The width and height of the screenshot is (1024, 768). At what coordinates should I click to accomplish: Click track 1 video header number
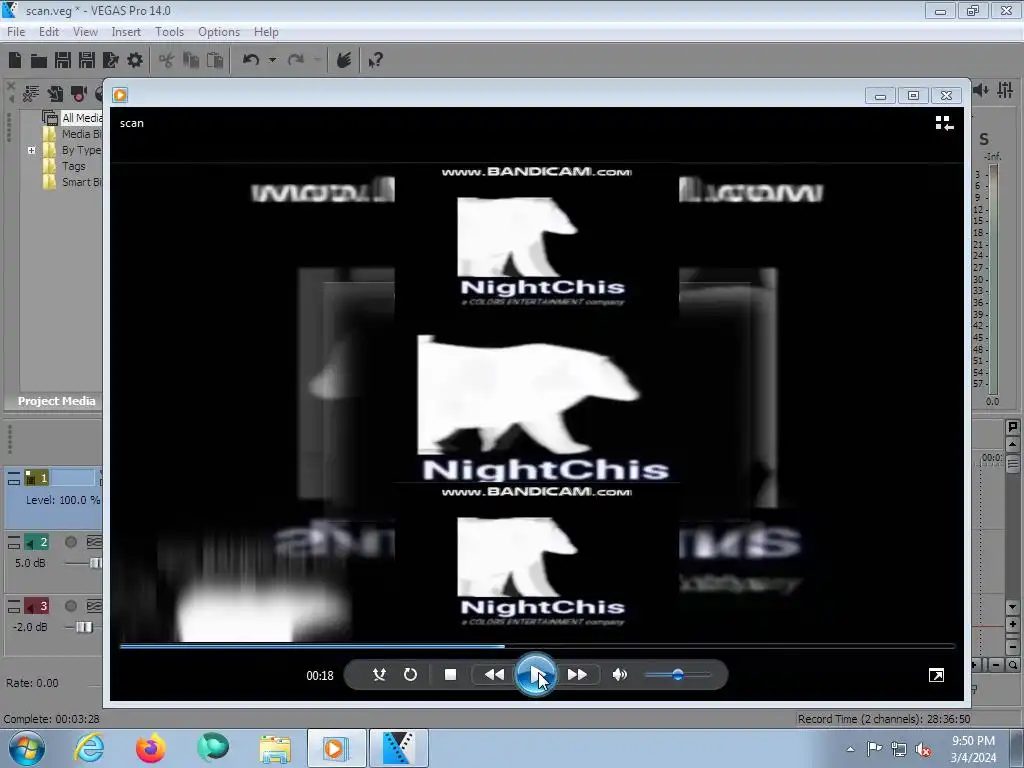[37, 478]
